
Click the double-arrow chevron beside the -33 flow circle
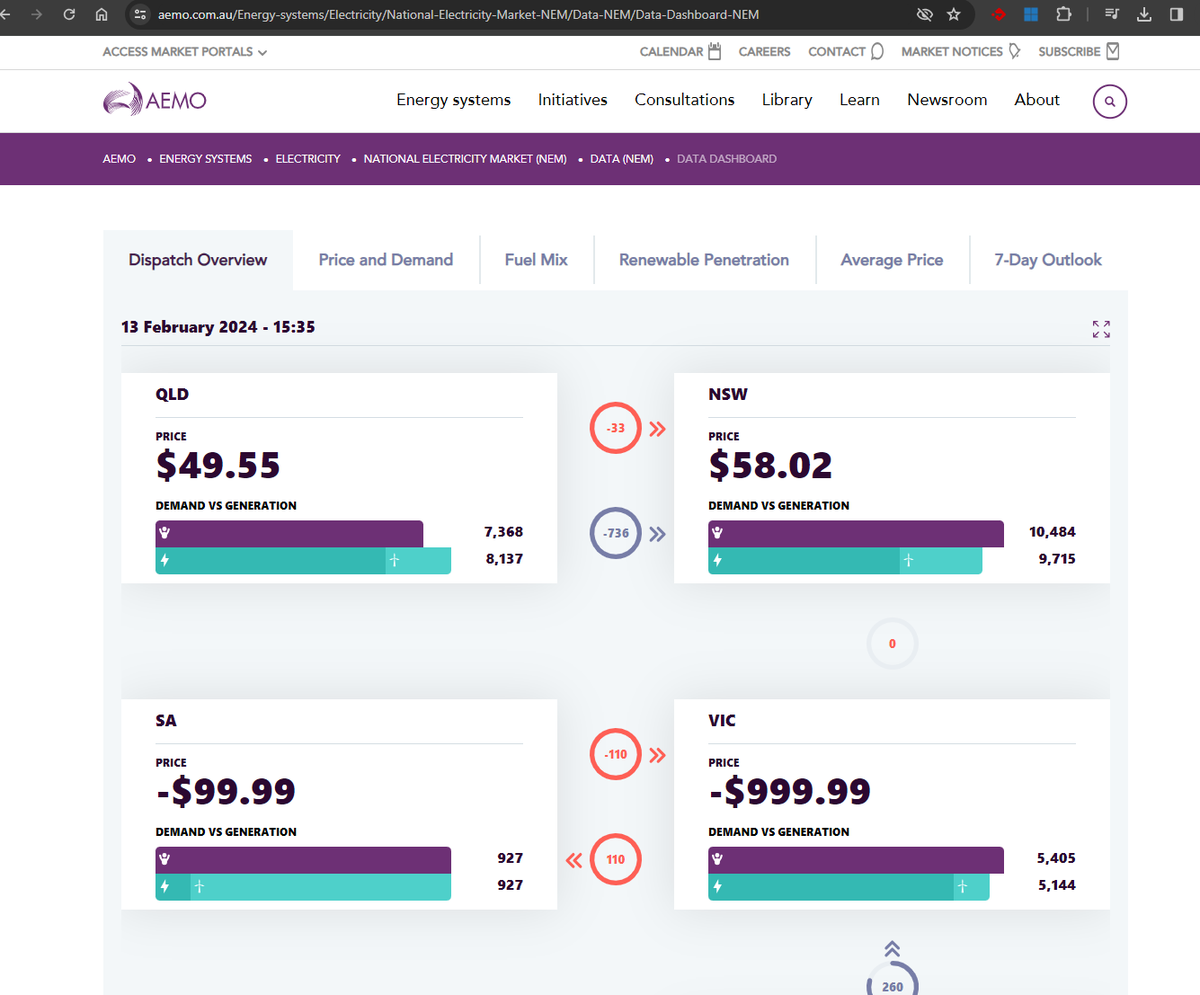(x=657, y=428)
